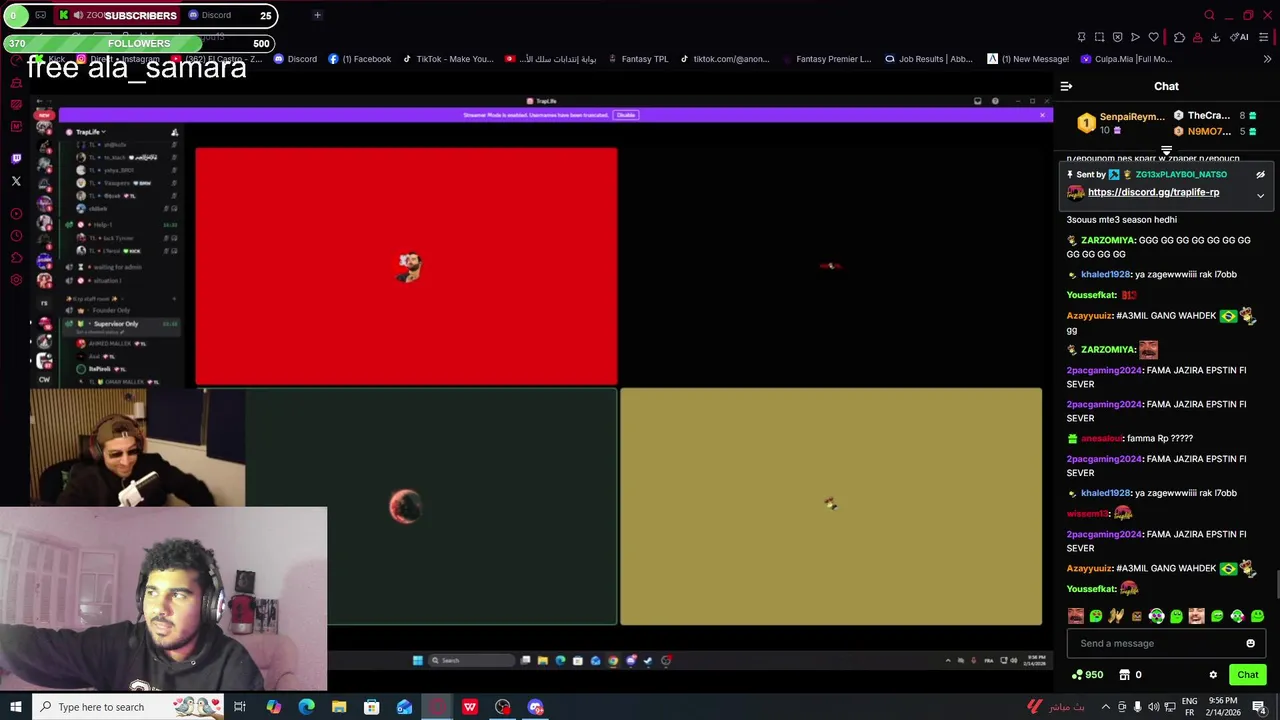Open the browser search icon in title bar

tap(1209, 15)
